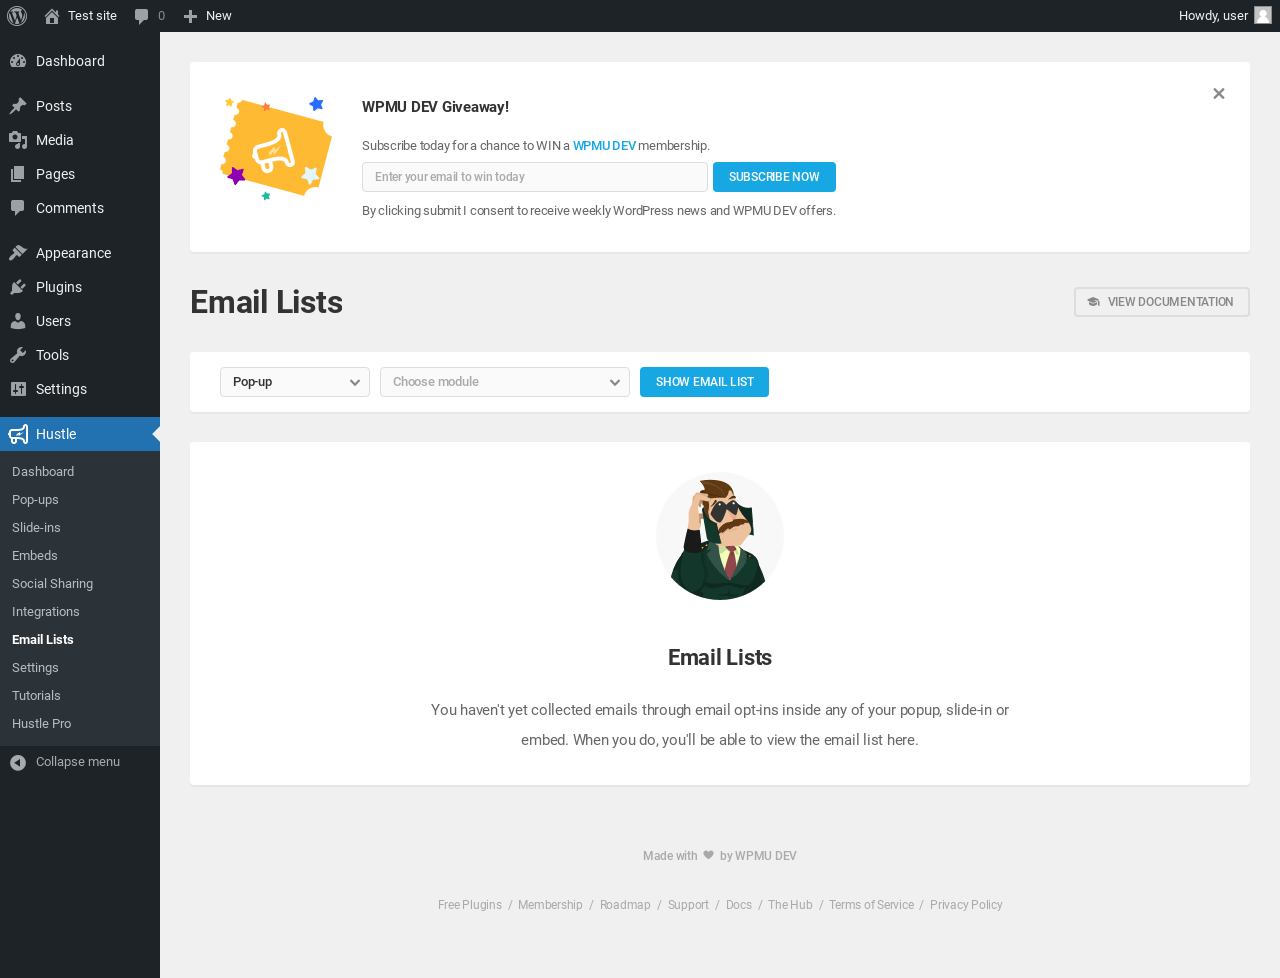Image resolution: width=1280 pixels, height=978 pixels.
Task: Open the New content menu in admin bar
Action: tap(208, 16)
